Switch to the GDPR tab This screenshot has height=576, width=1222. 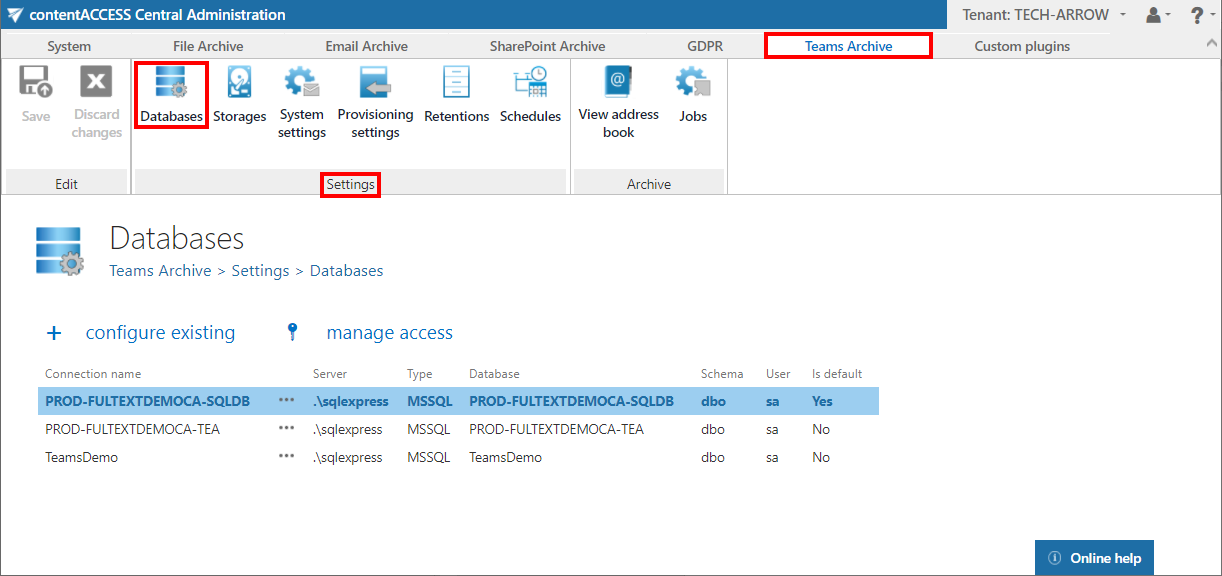point(704,46)
